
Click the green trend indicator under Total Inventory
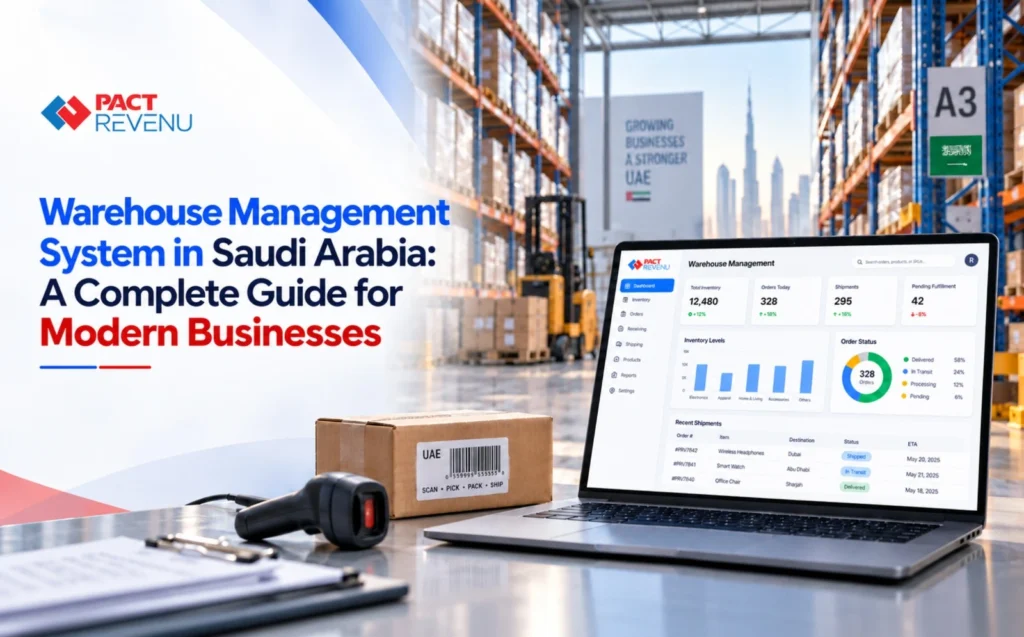pyautogui.click(x=695, y=314)
